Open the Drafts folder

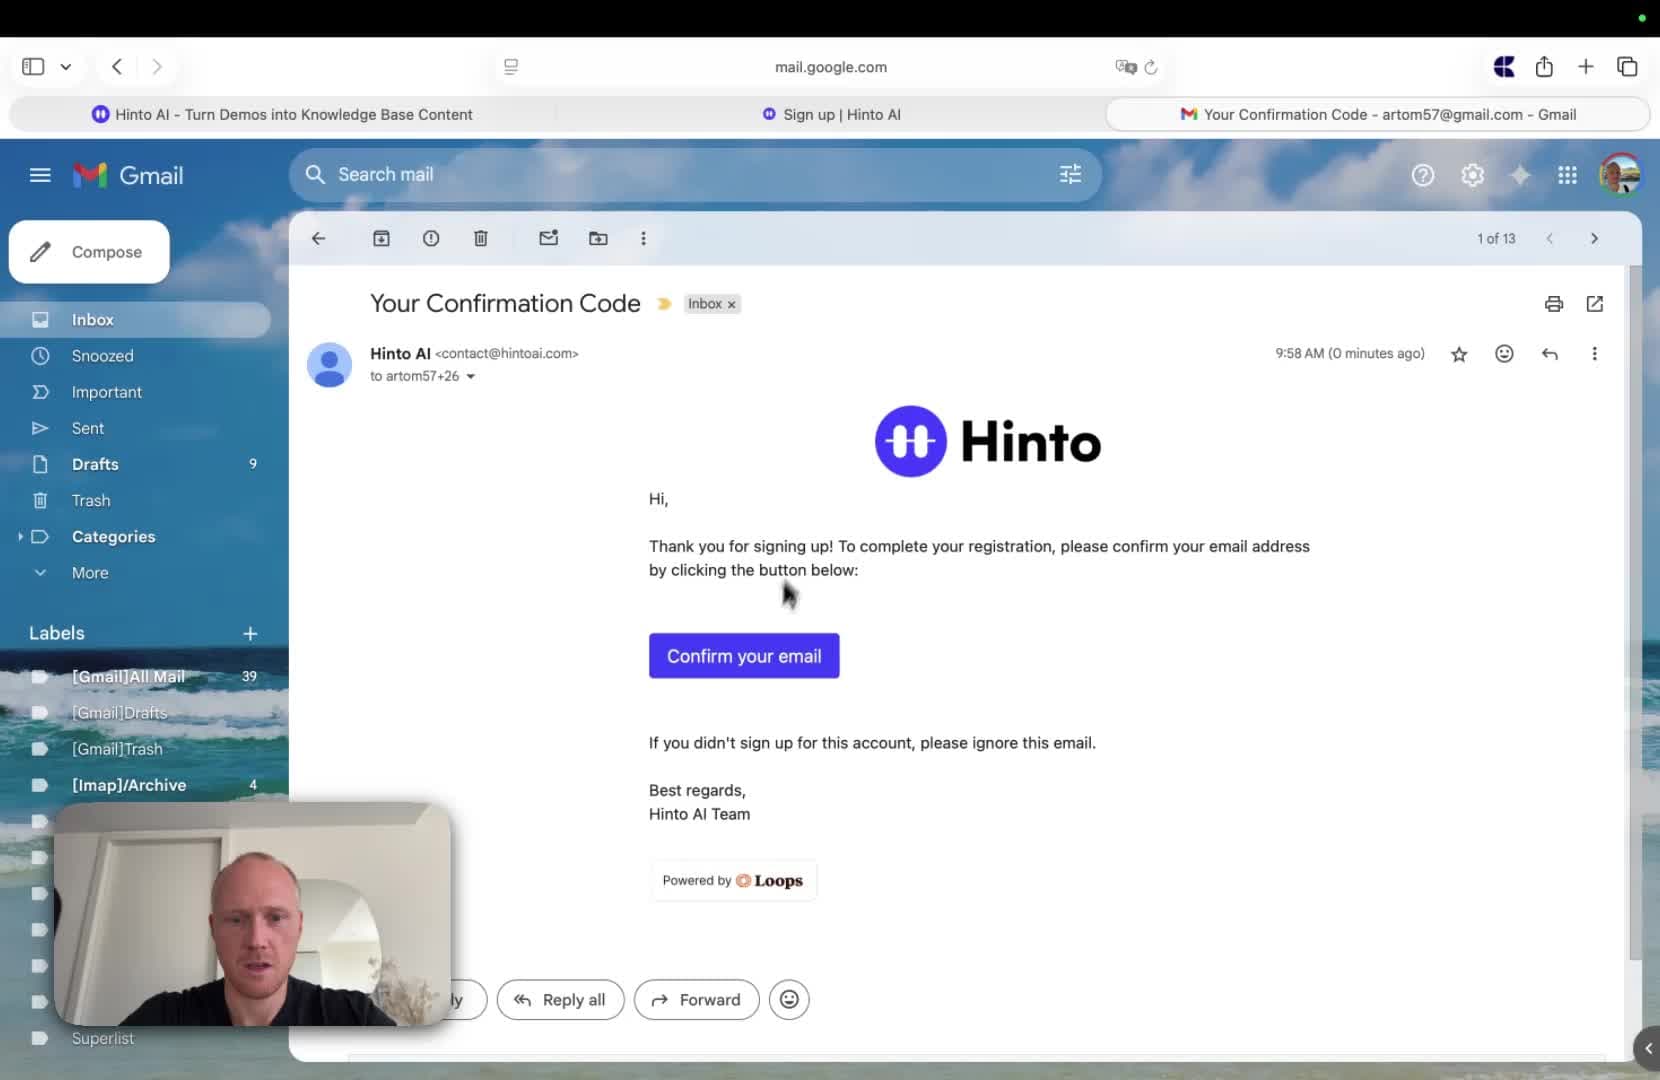[135, 464]
